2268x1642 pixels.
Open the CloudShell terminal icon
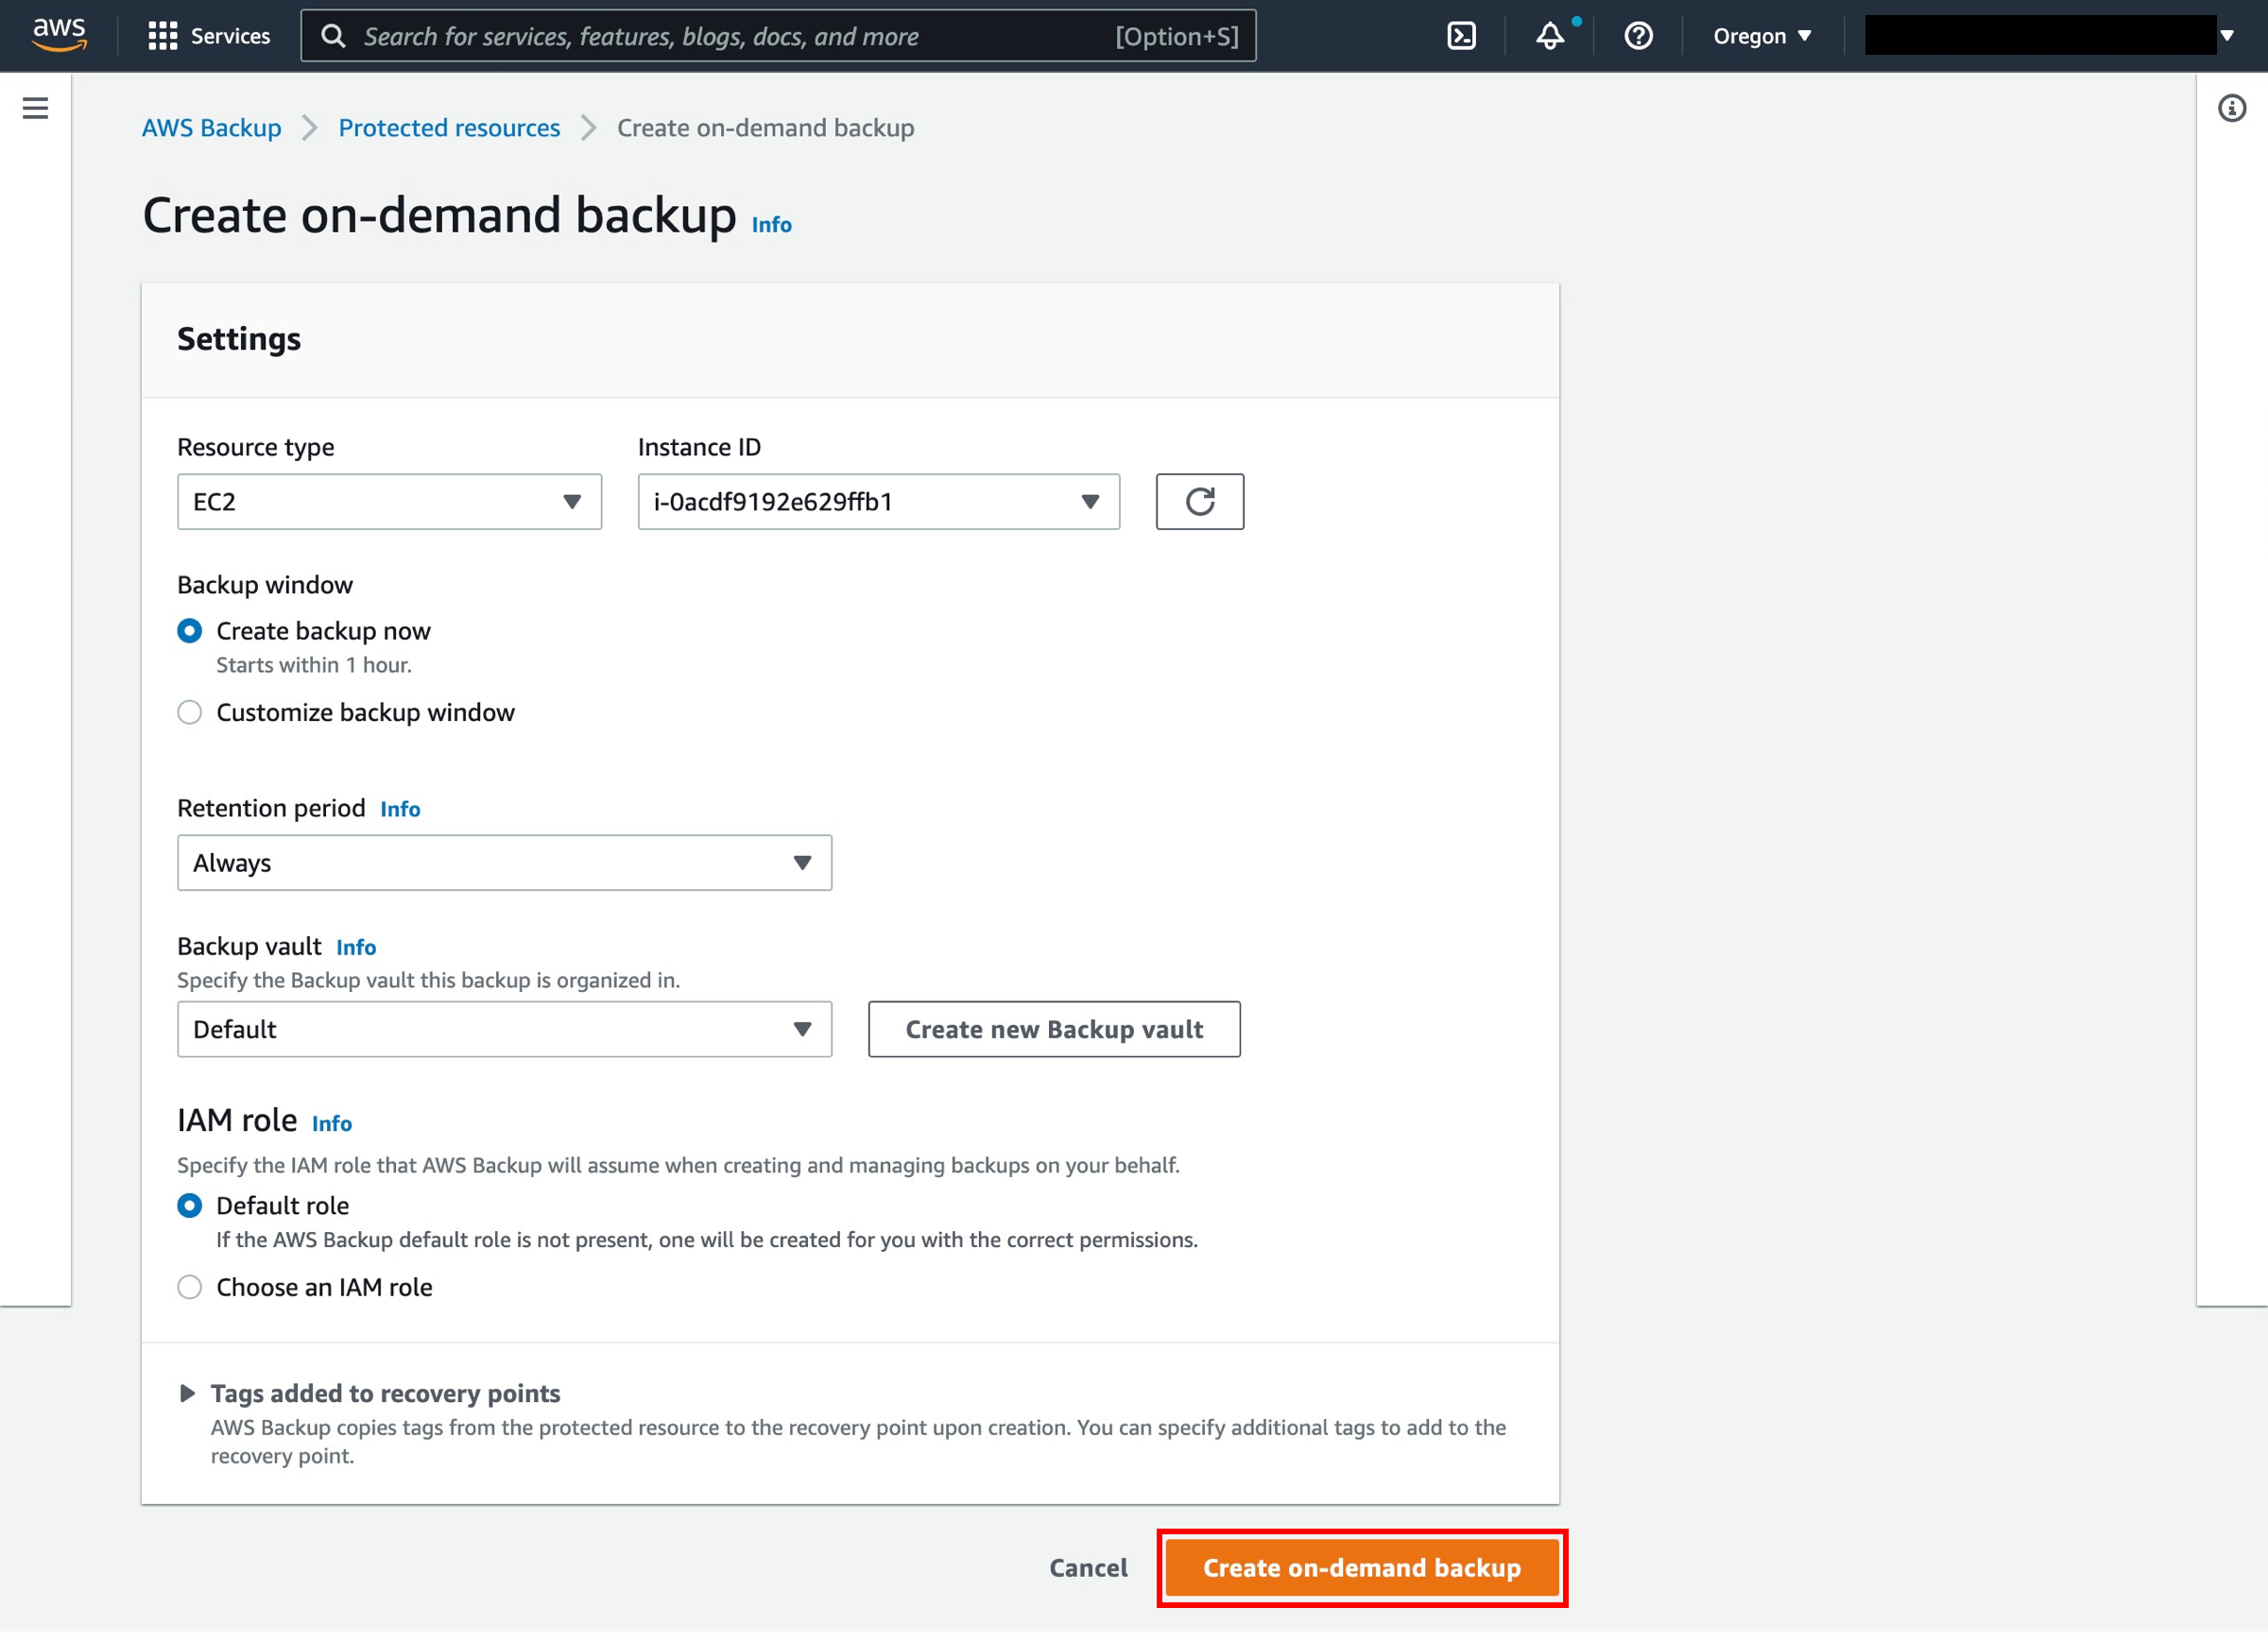[1461, 36]
